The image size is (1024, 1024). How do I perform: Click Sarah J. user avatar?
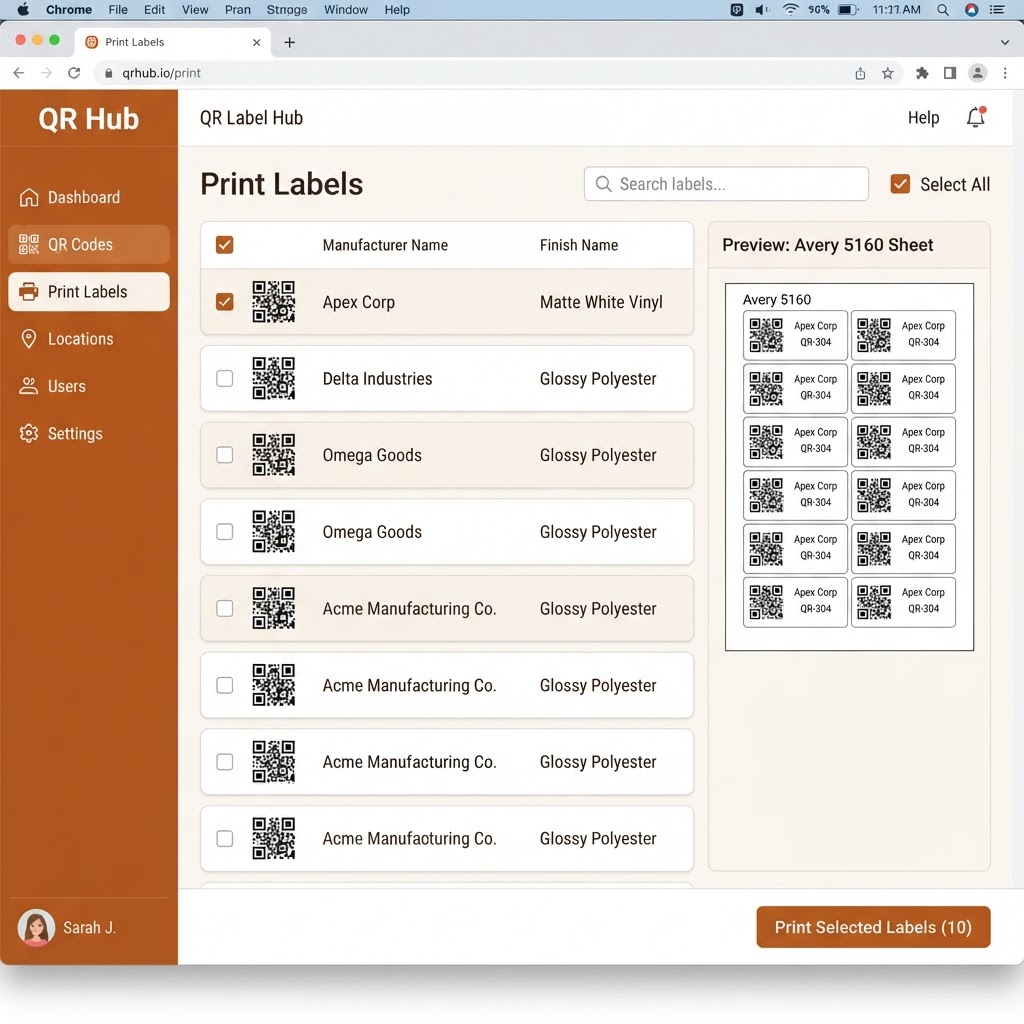36,927
